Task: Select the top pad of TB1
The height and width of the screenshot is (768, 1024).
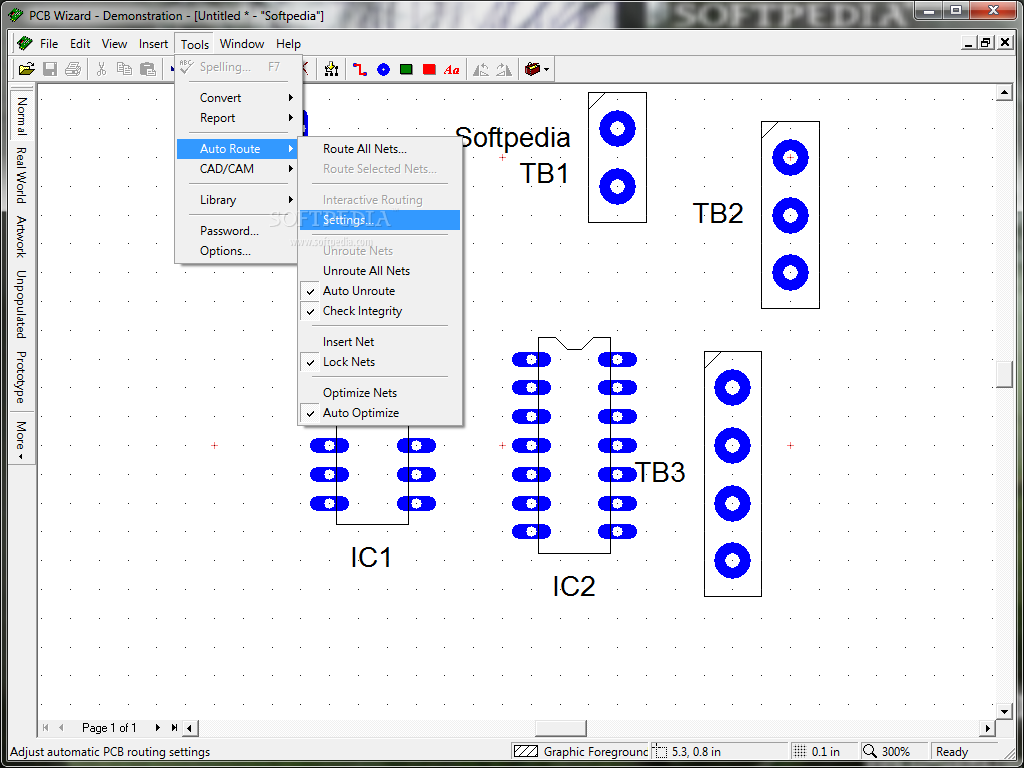Action: pyautogui.click(x=617, y=129)
